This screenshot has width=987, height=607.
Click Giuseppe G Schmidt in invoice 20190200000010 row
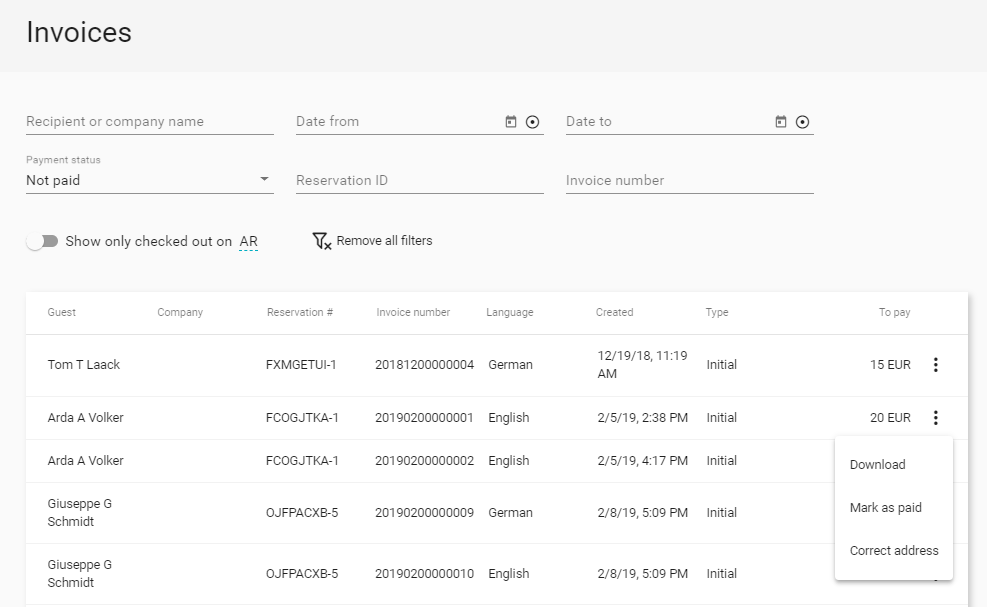coord(79,574)
